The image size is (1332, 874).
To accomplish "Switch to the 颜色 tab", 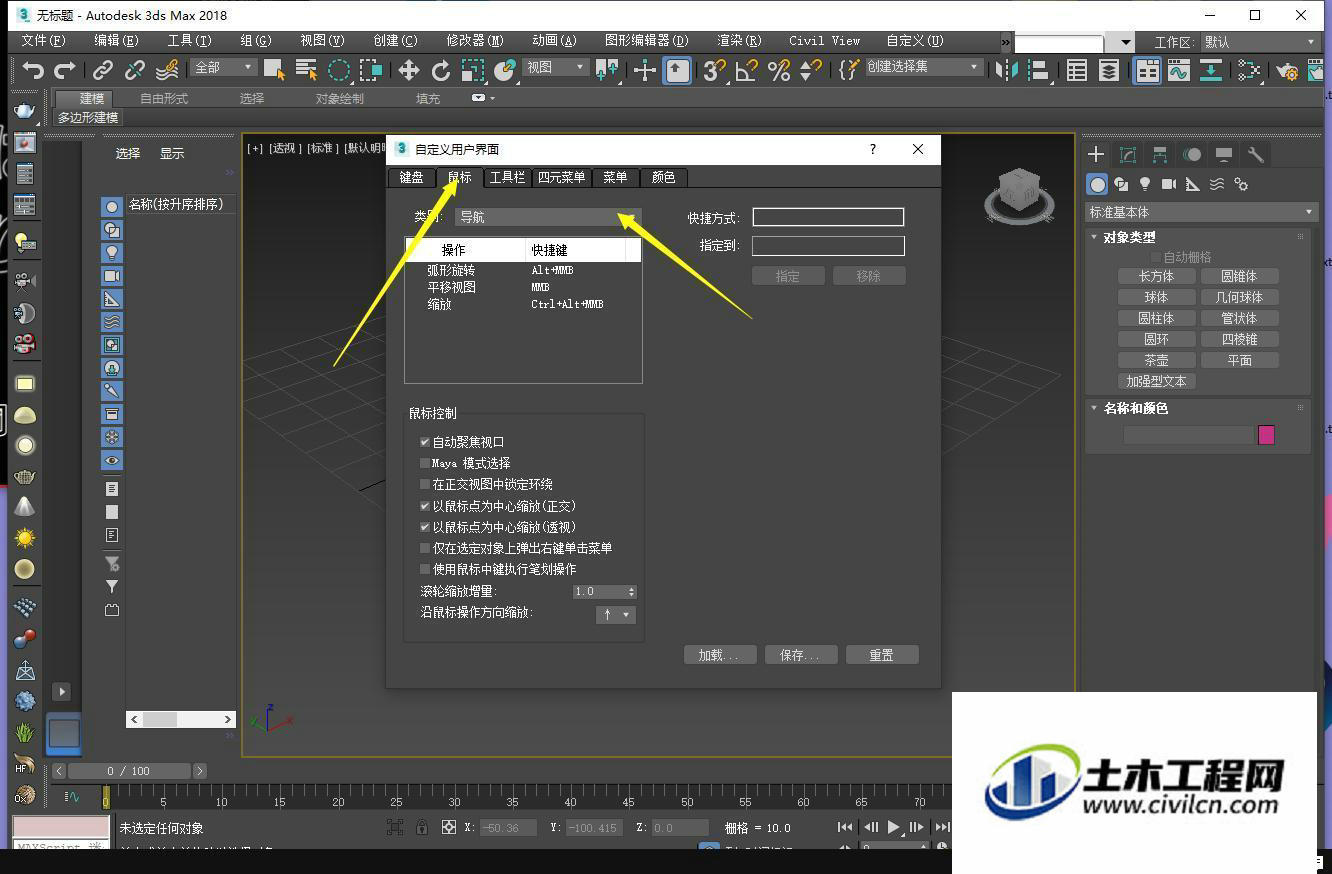I will (663, 177).
